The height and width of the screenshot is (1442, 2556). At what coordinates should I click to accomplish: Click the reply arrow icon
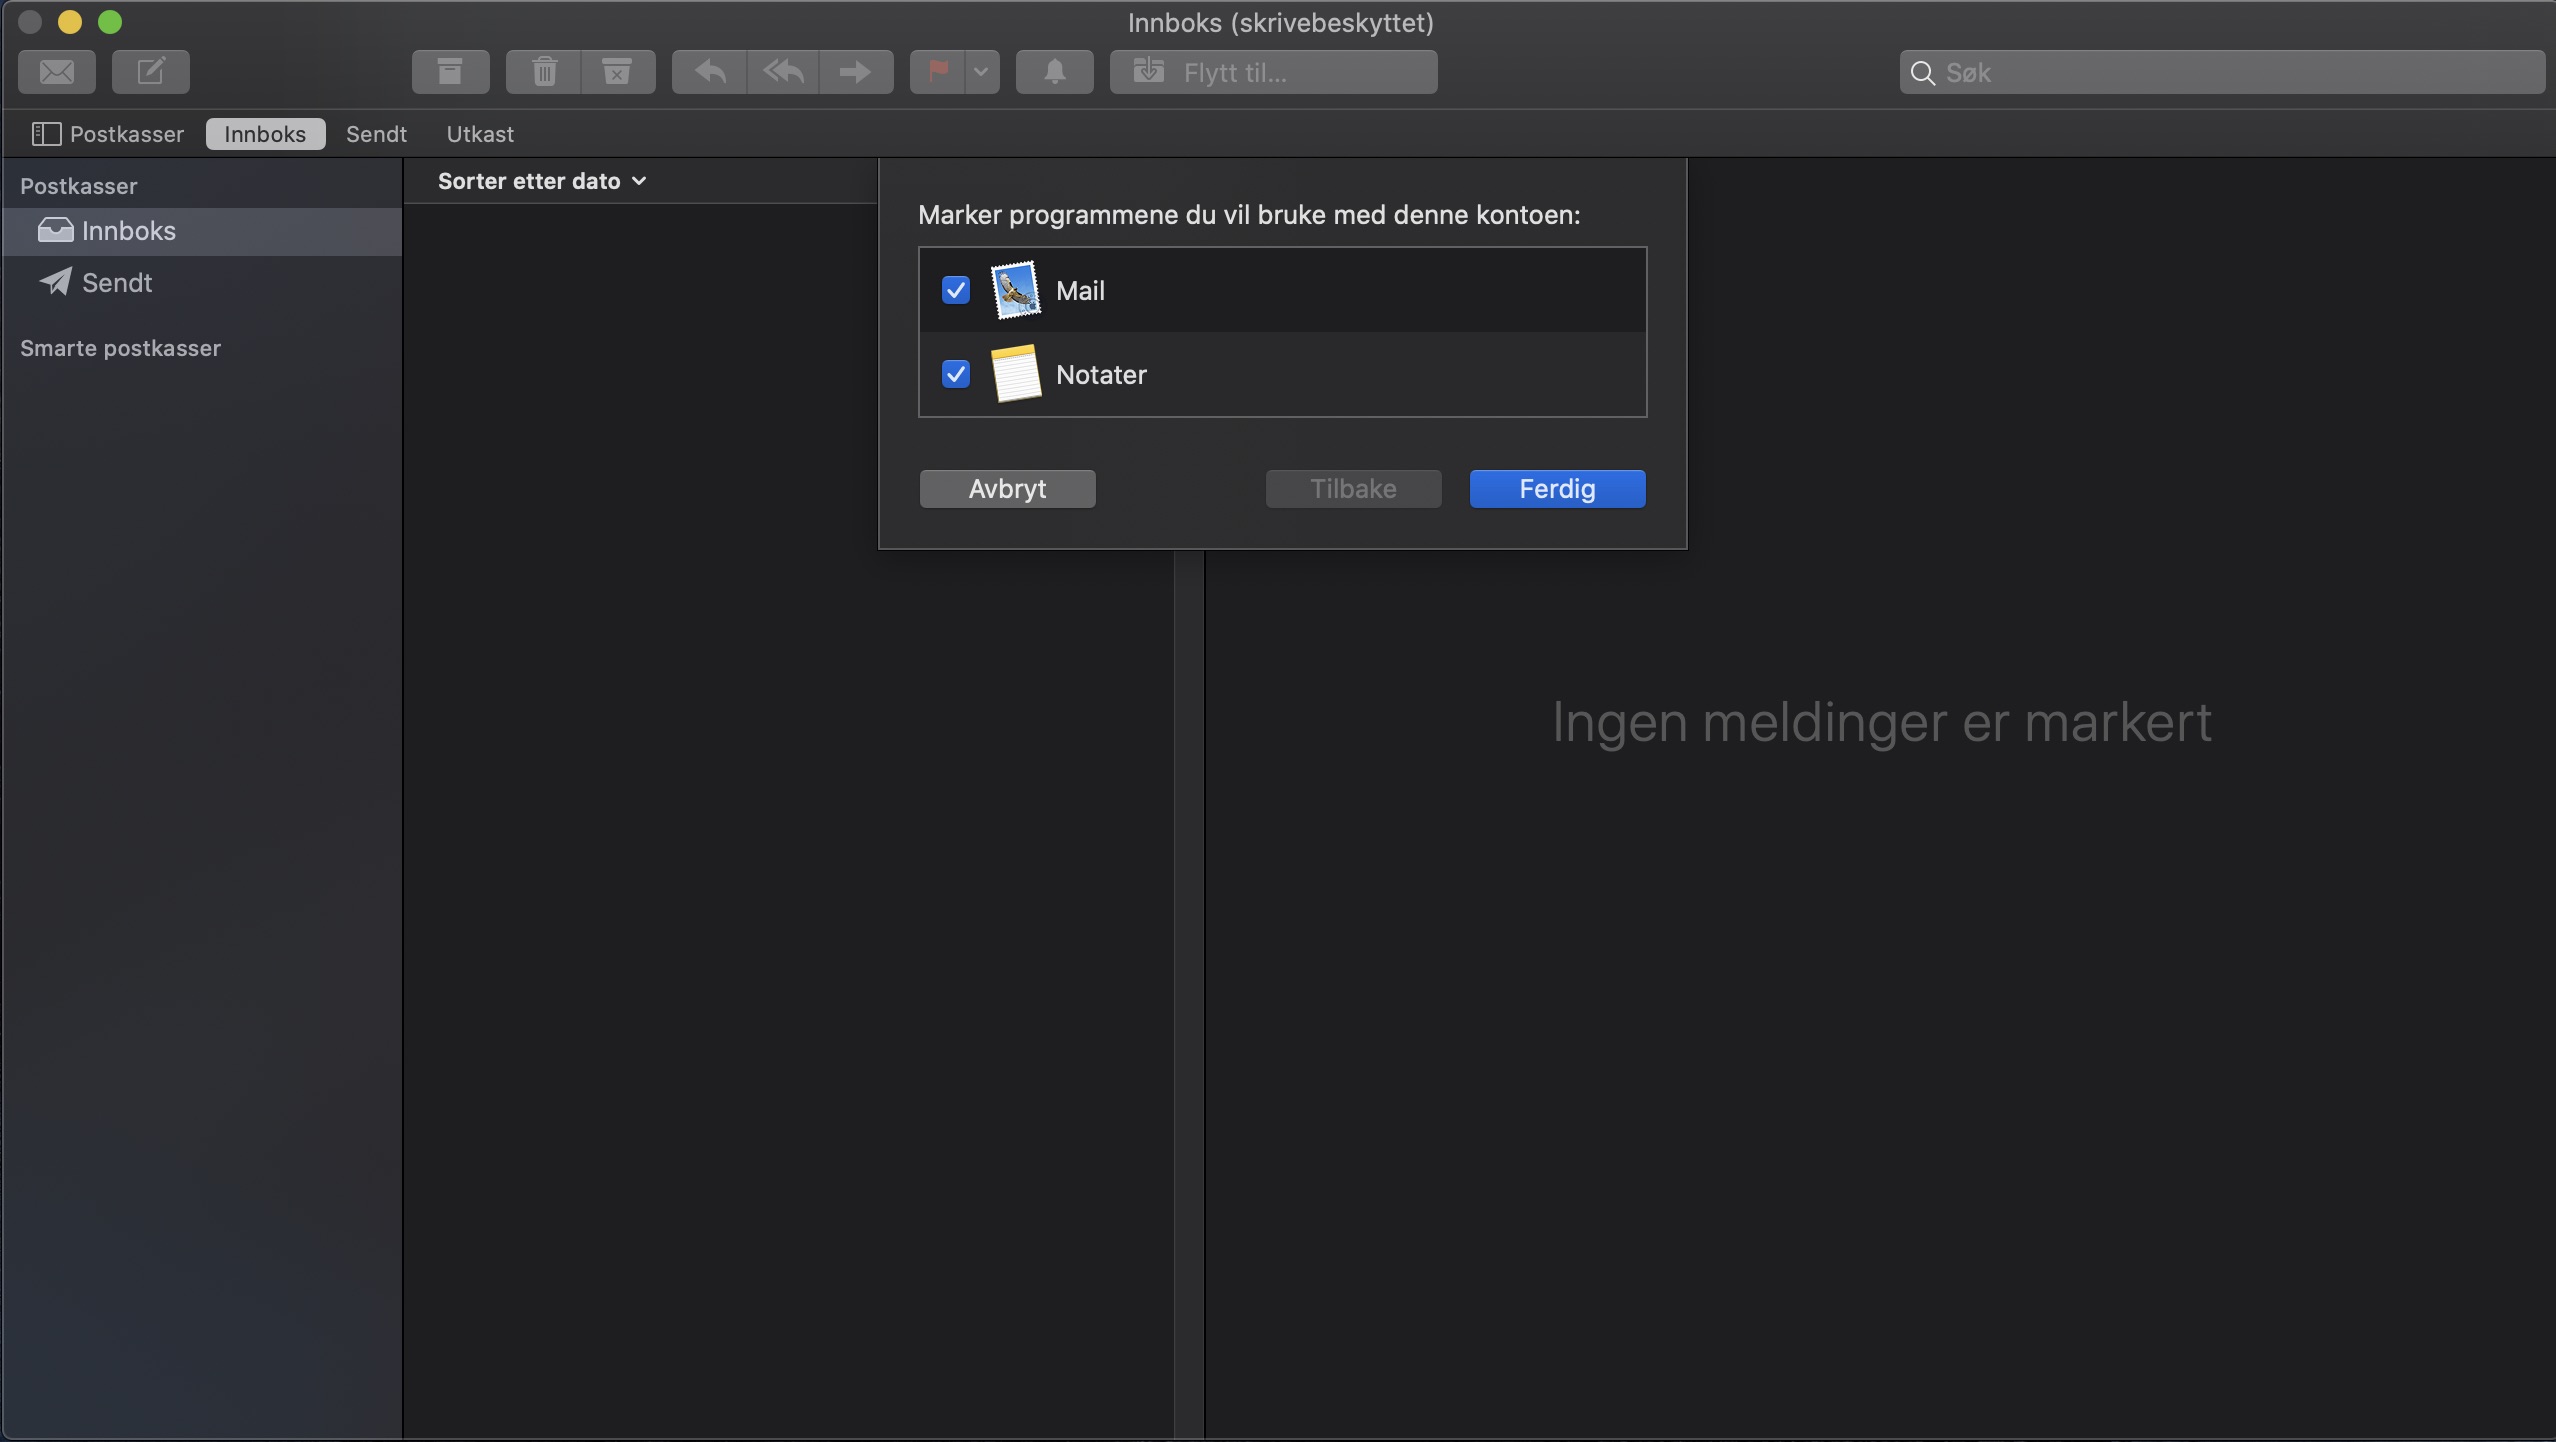tap(710, 72)
